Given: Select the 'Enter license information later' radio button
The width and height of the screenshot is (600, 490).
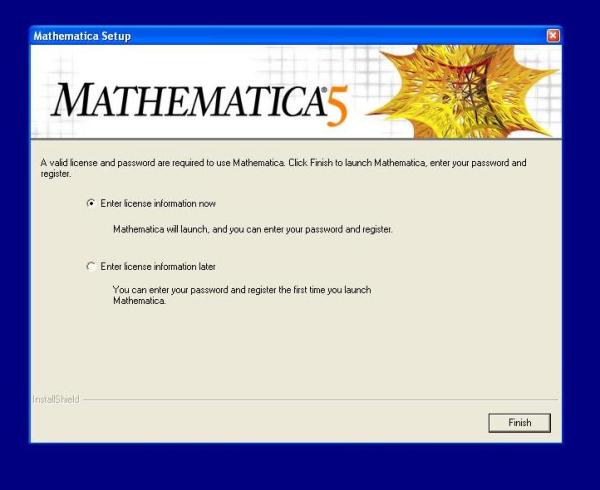Looking at the screenshot, I should pyautogui.click(x=92, y=267).
